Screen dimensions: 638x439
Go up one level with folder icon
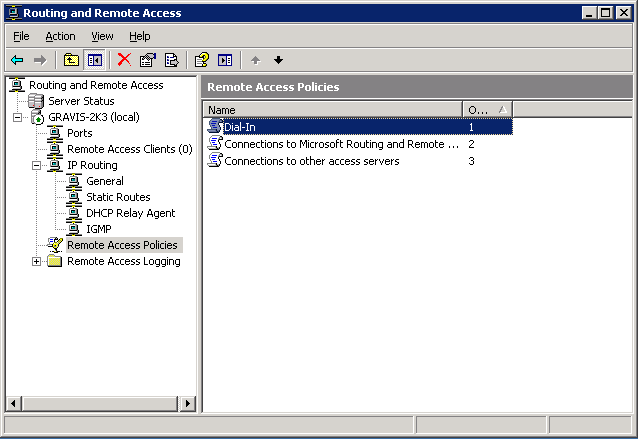[71, 61]
